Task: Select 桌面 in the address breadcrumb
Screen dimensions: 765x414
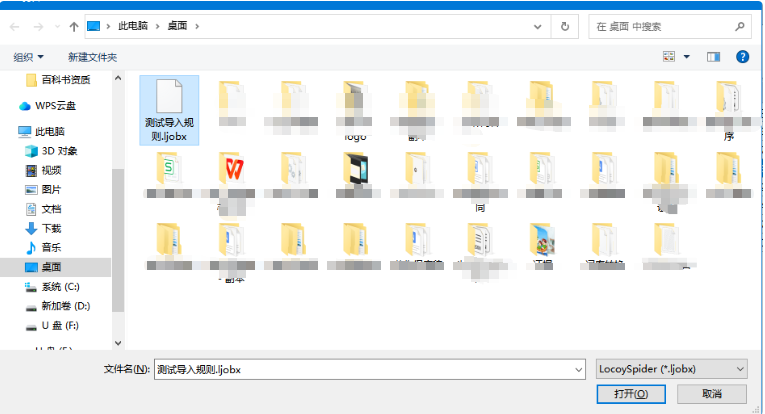Action: coord(177,26)
